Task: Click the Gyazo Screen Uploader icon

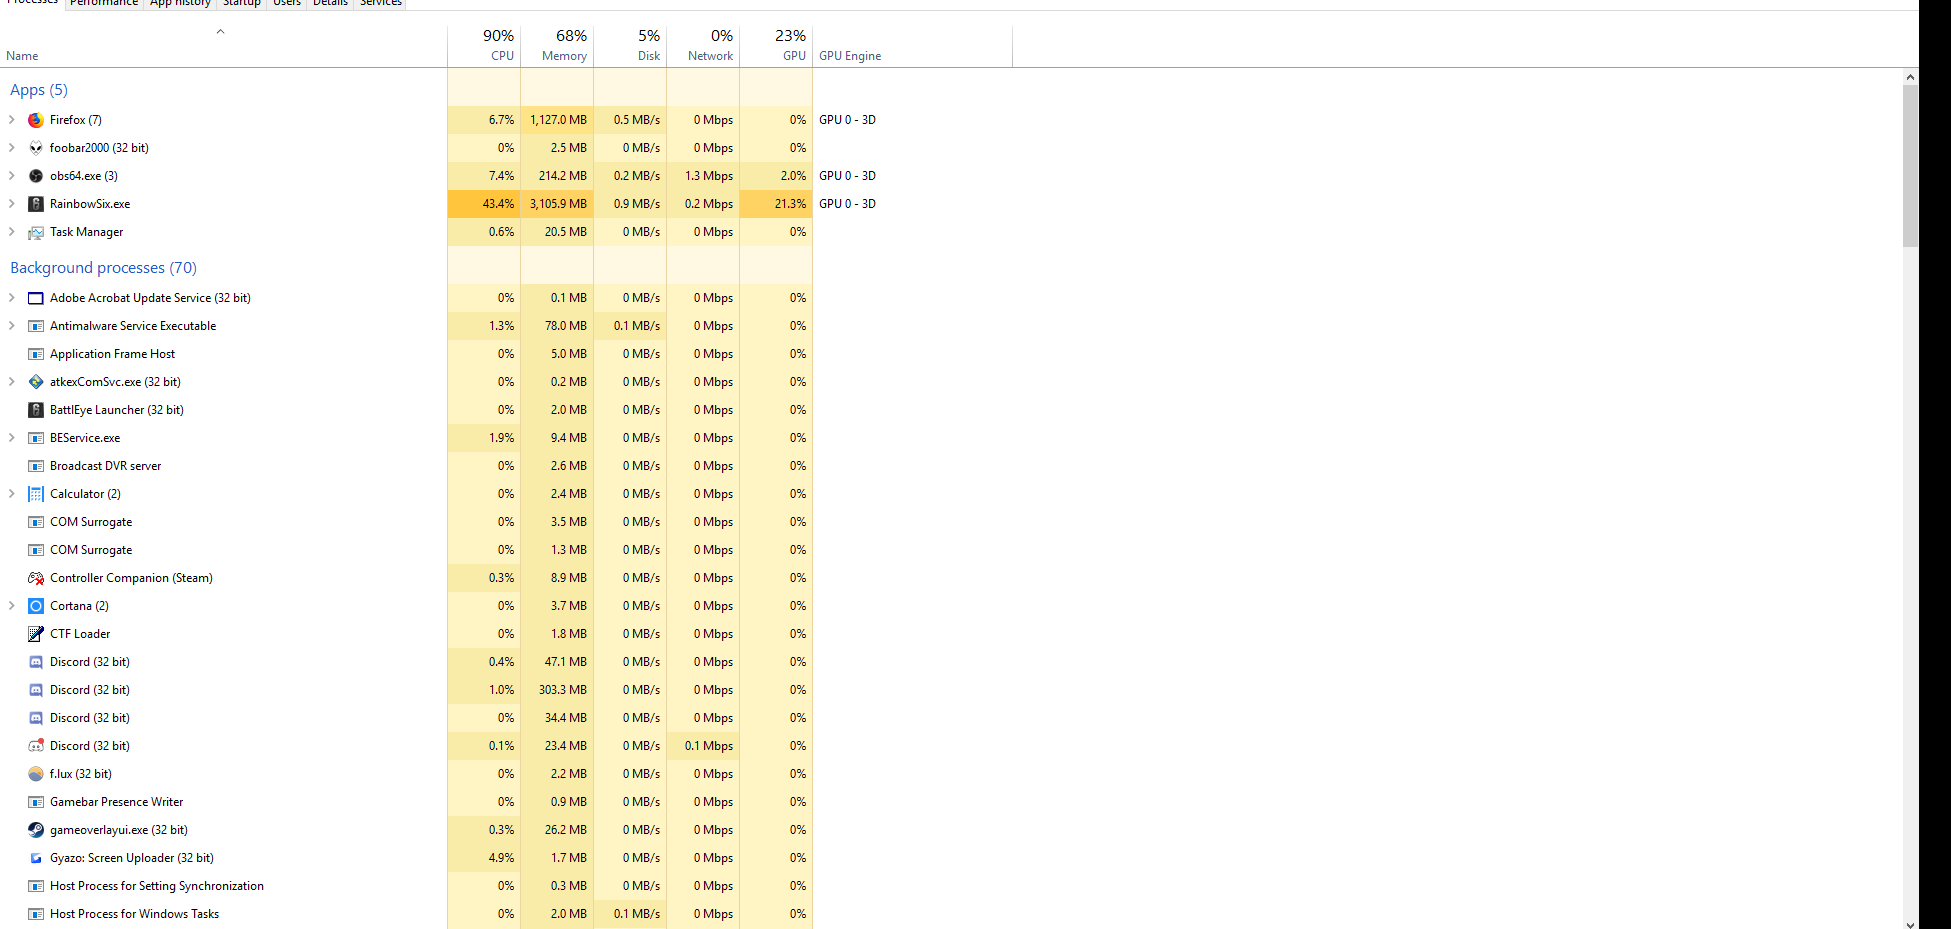Action: click(36, 858)
